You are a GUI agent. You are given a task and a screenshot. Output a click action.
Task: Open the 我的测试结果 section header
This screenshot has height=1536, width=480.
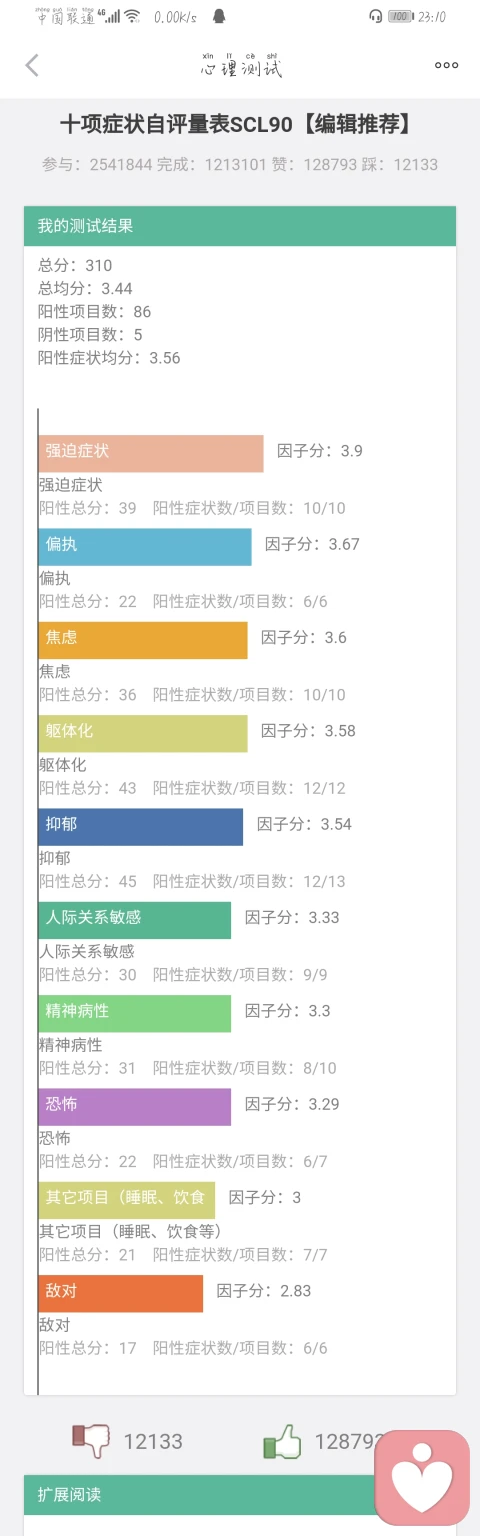coord(240,226)
